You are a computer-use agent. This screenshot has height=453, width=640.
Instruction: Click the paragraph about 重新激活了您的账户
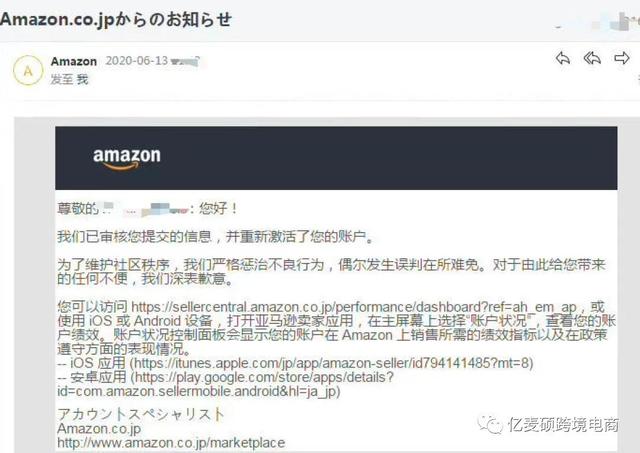(x=215, y=236)
